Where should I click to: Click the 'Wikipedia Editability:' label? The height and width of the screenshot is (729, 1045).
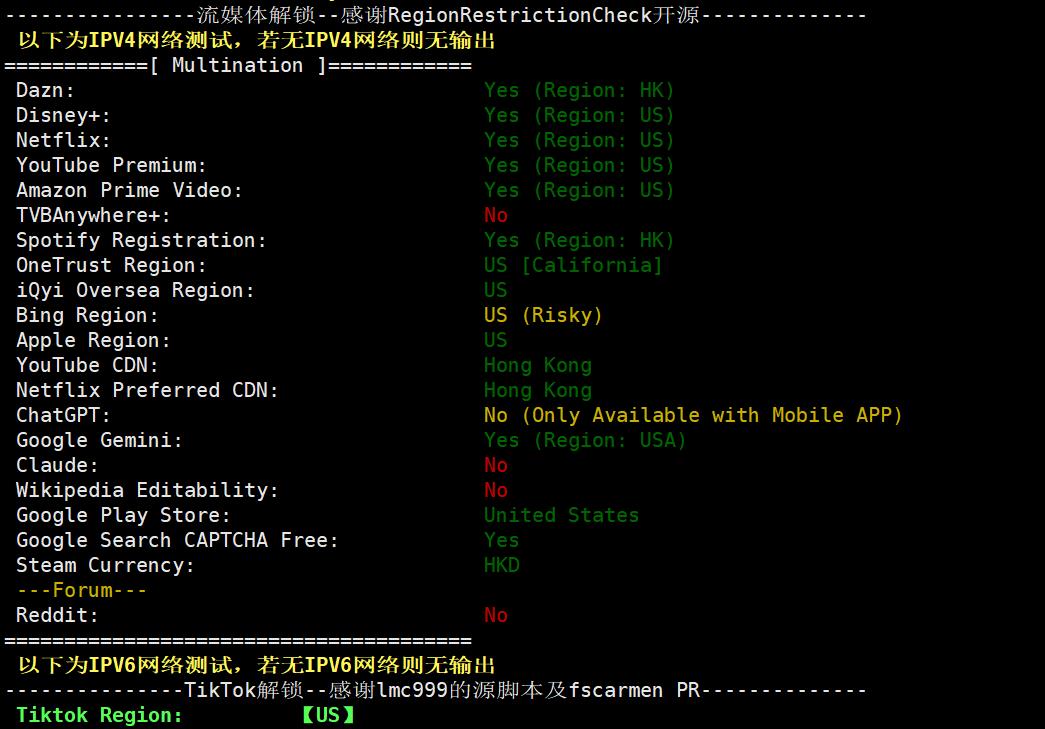pyautogui.click(x=147, y=491)
